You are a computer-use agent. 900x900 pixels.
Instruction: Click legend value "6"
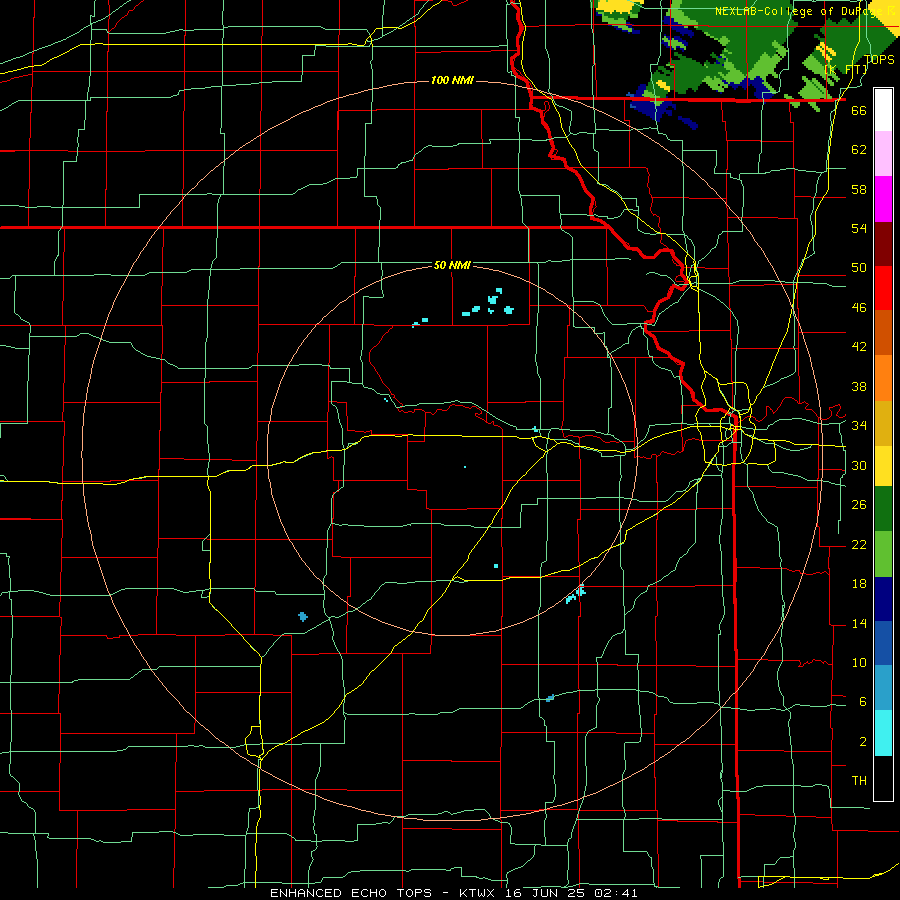pyautogui.click(x=863, y=702)
